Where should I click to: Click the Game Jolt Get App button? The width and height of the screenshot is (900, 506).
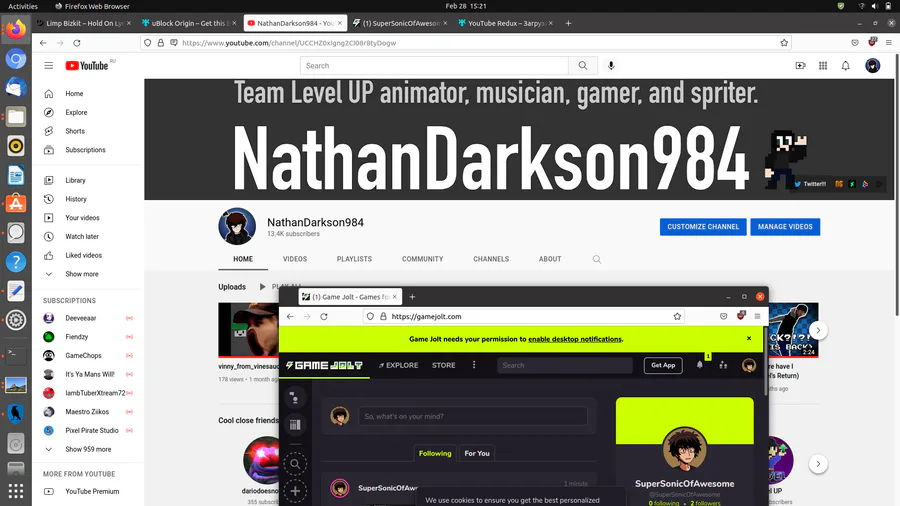(663, 365)
